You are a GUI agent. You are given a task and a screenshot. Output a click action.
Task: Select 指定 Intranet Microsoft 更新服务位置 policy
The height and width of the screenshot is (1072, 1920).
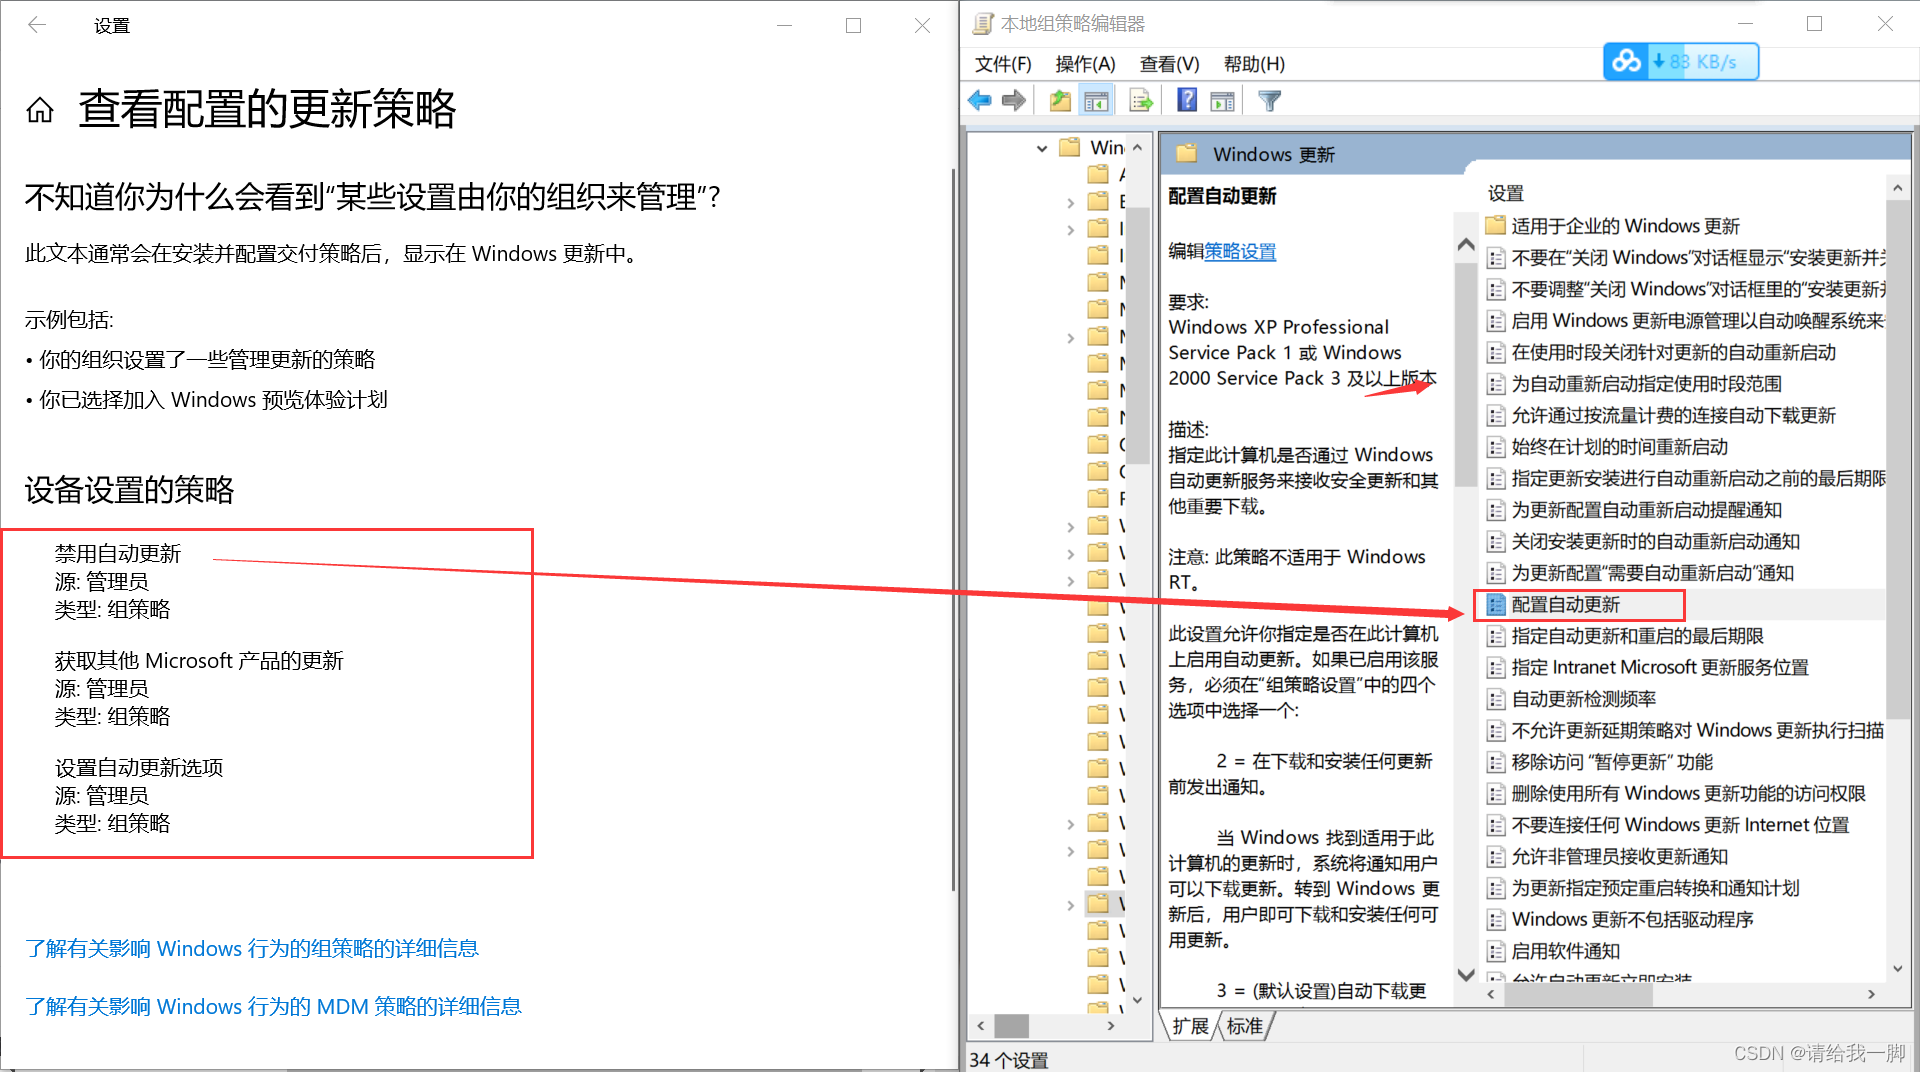[x=1660, y=667]
